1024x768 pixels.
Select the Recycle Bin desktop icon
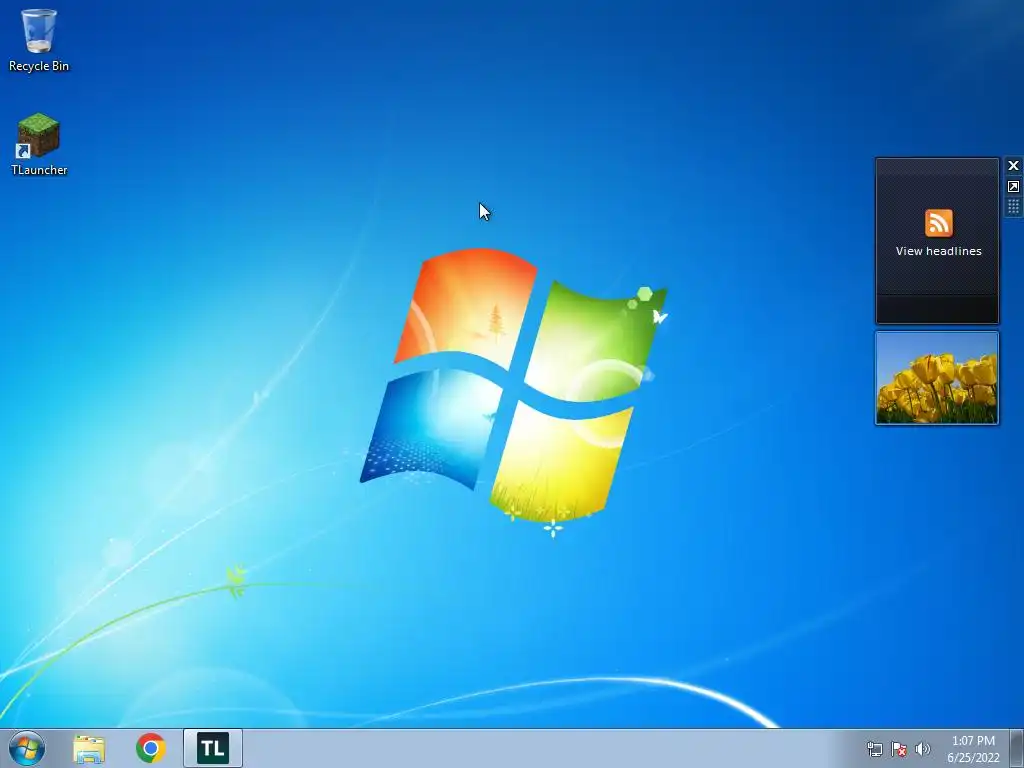pos(39,39)
